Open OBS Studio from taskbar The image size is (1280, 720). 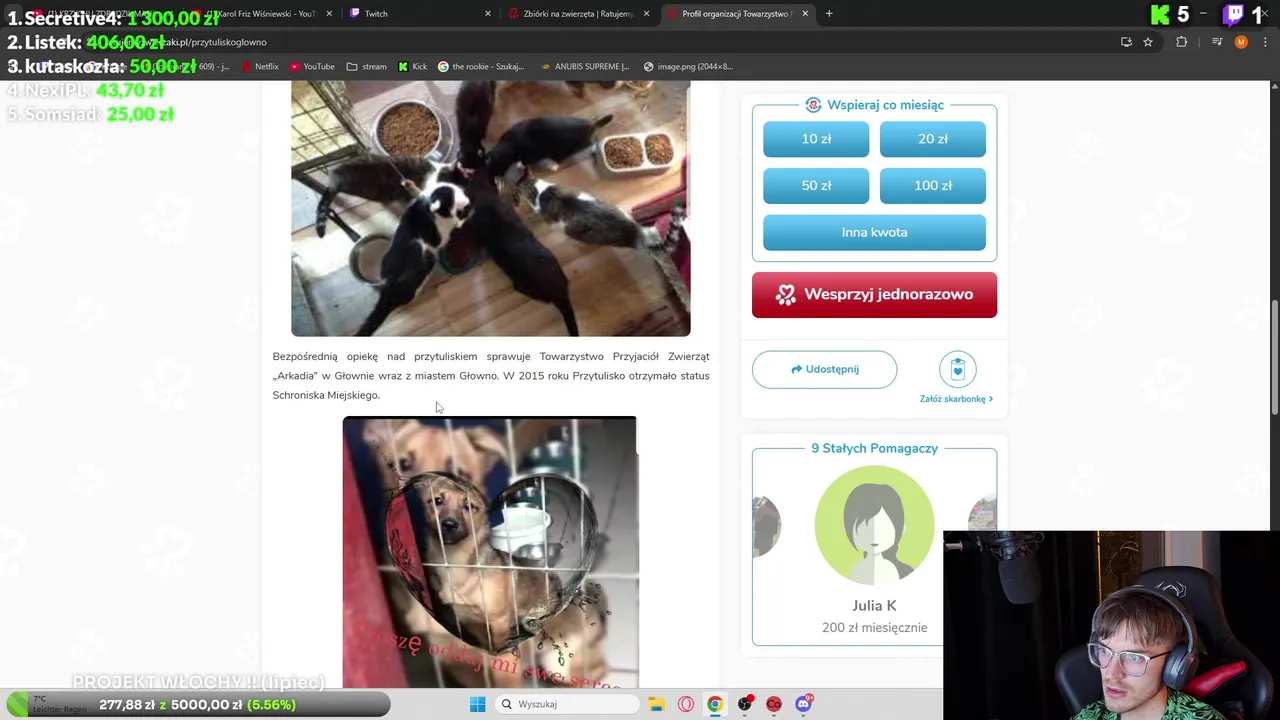[744, 704]
